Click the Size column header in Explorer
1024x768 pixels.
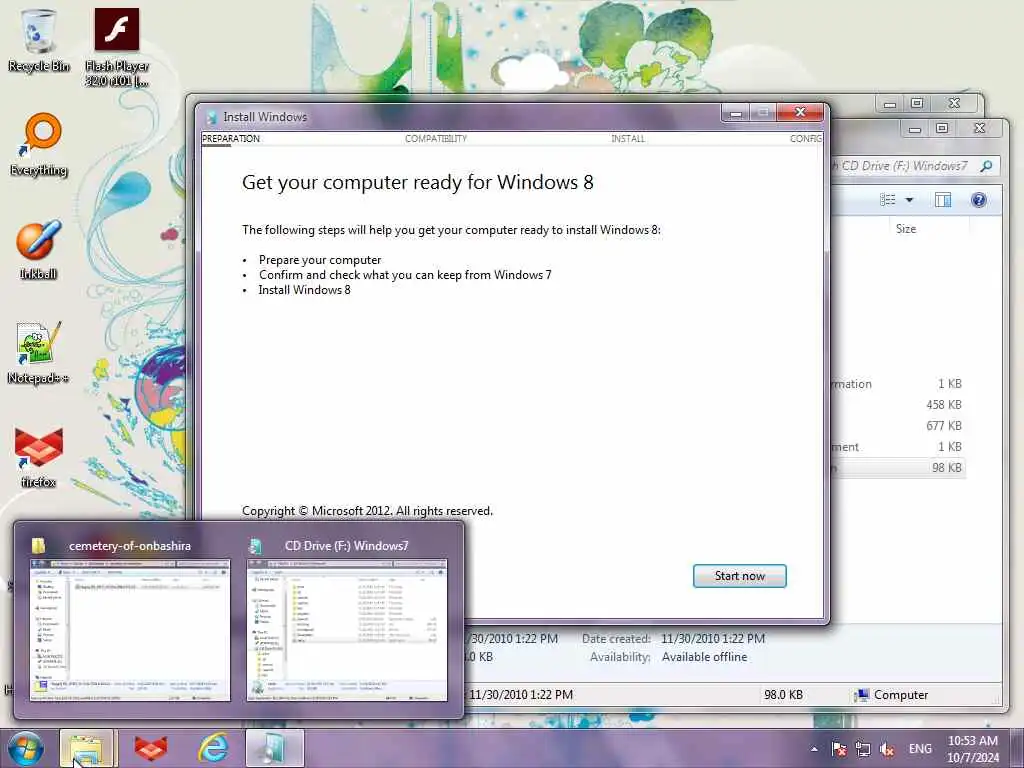929,229
